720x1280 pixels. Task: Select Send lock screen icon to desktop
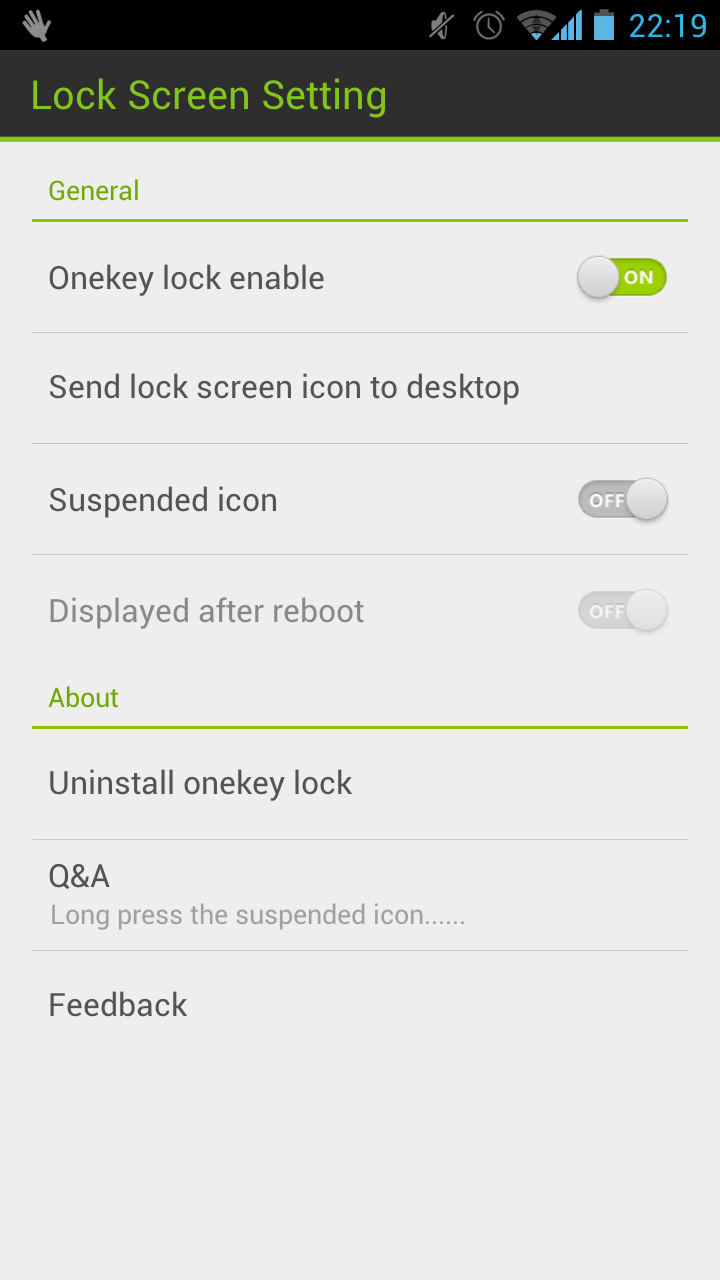click(x=360, y=388)
